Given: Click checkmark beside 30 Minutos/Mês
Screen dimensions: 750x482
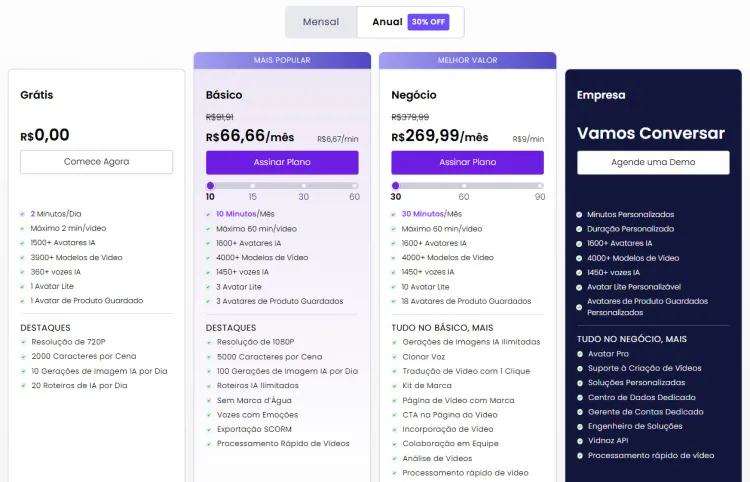Looking at the screenshot, I should (x=394, y=214).
